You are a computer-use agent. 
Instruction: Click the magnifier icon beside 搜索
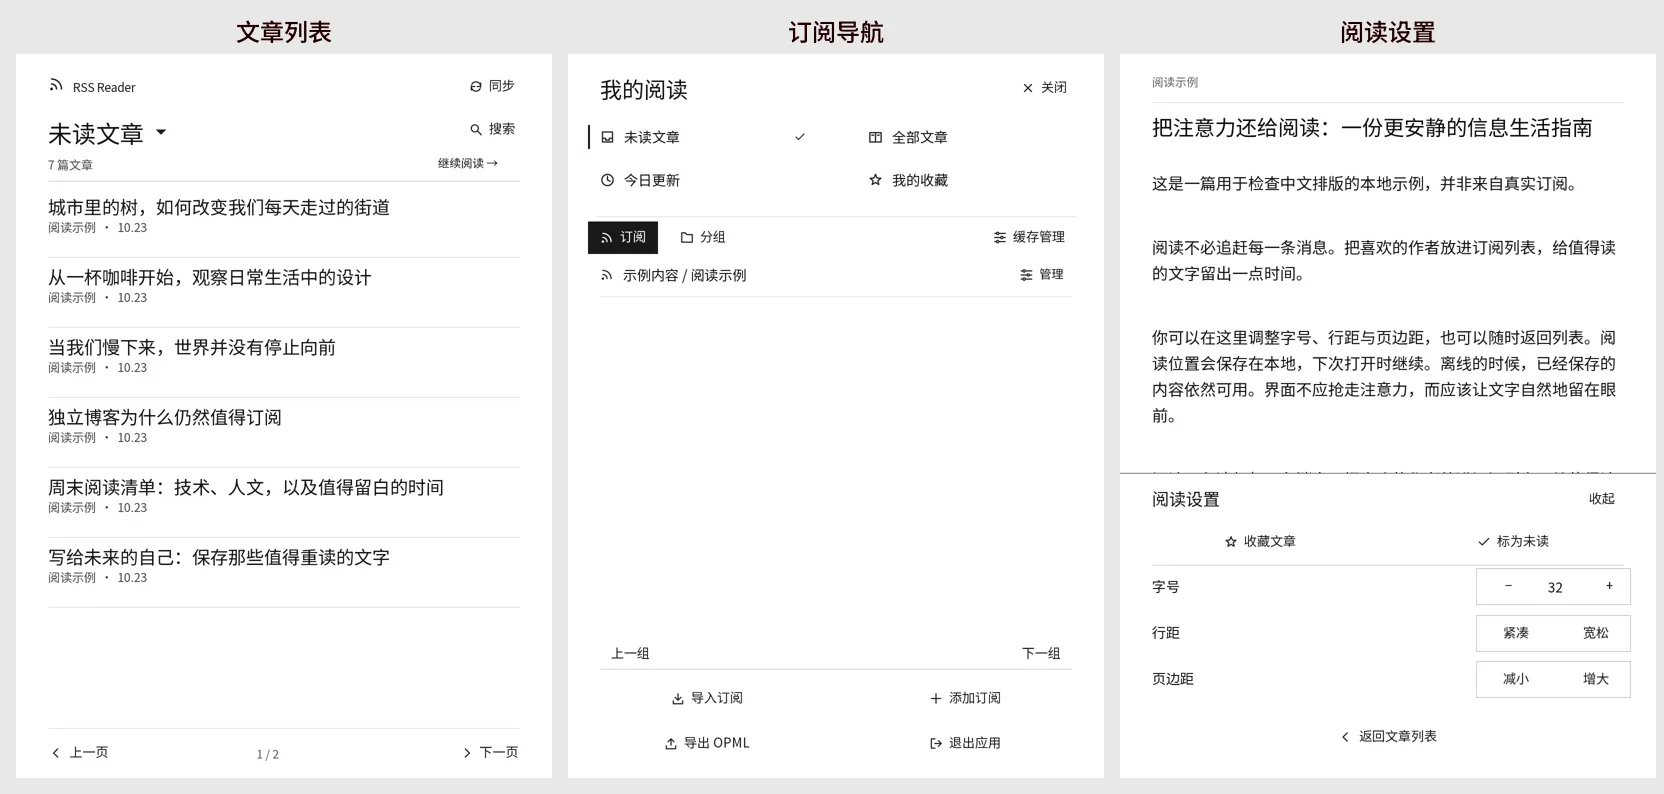tap(476, 129)
